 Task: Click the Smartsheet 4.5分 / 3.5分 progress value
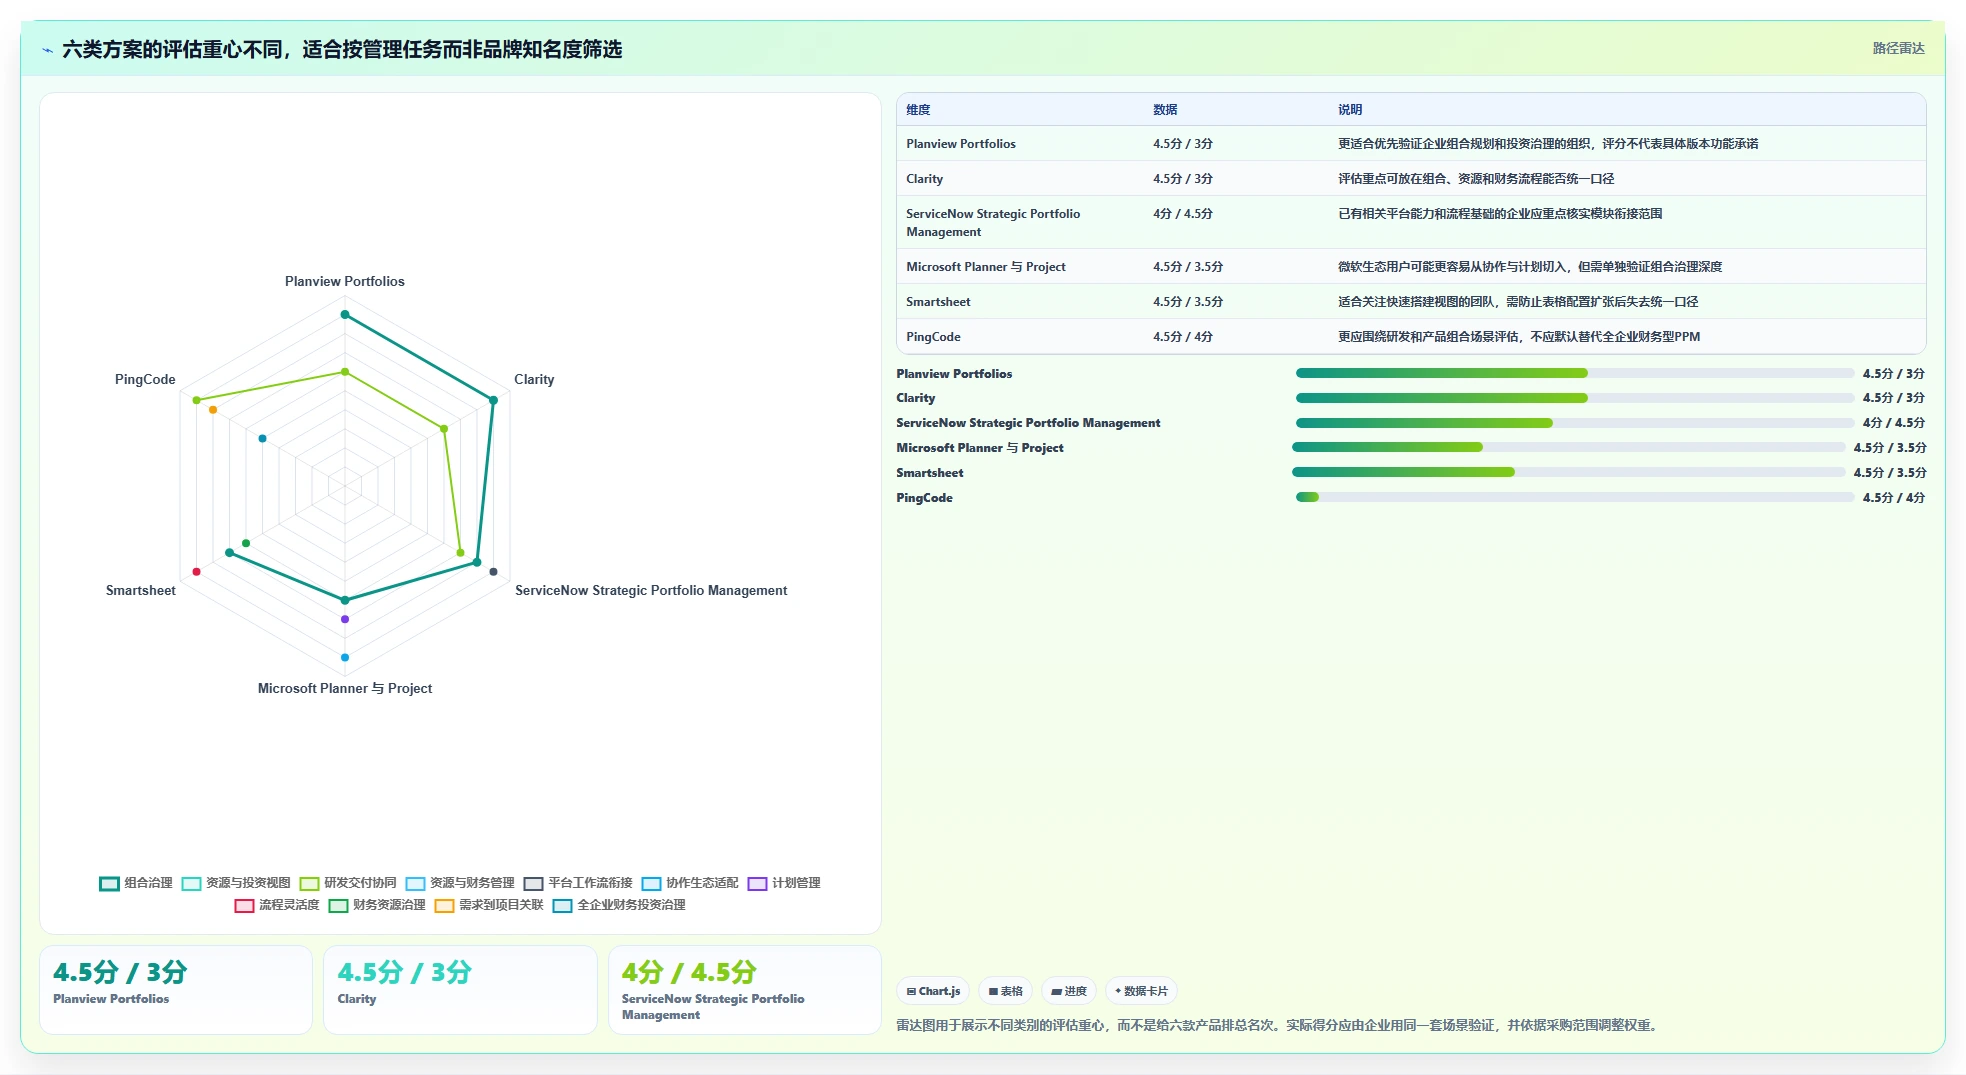(1890, 473)
